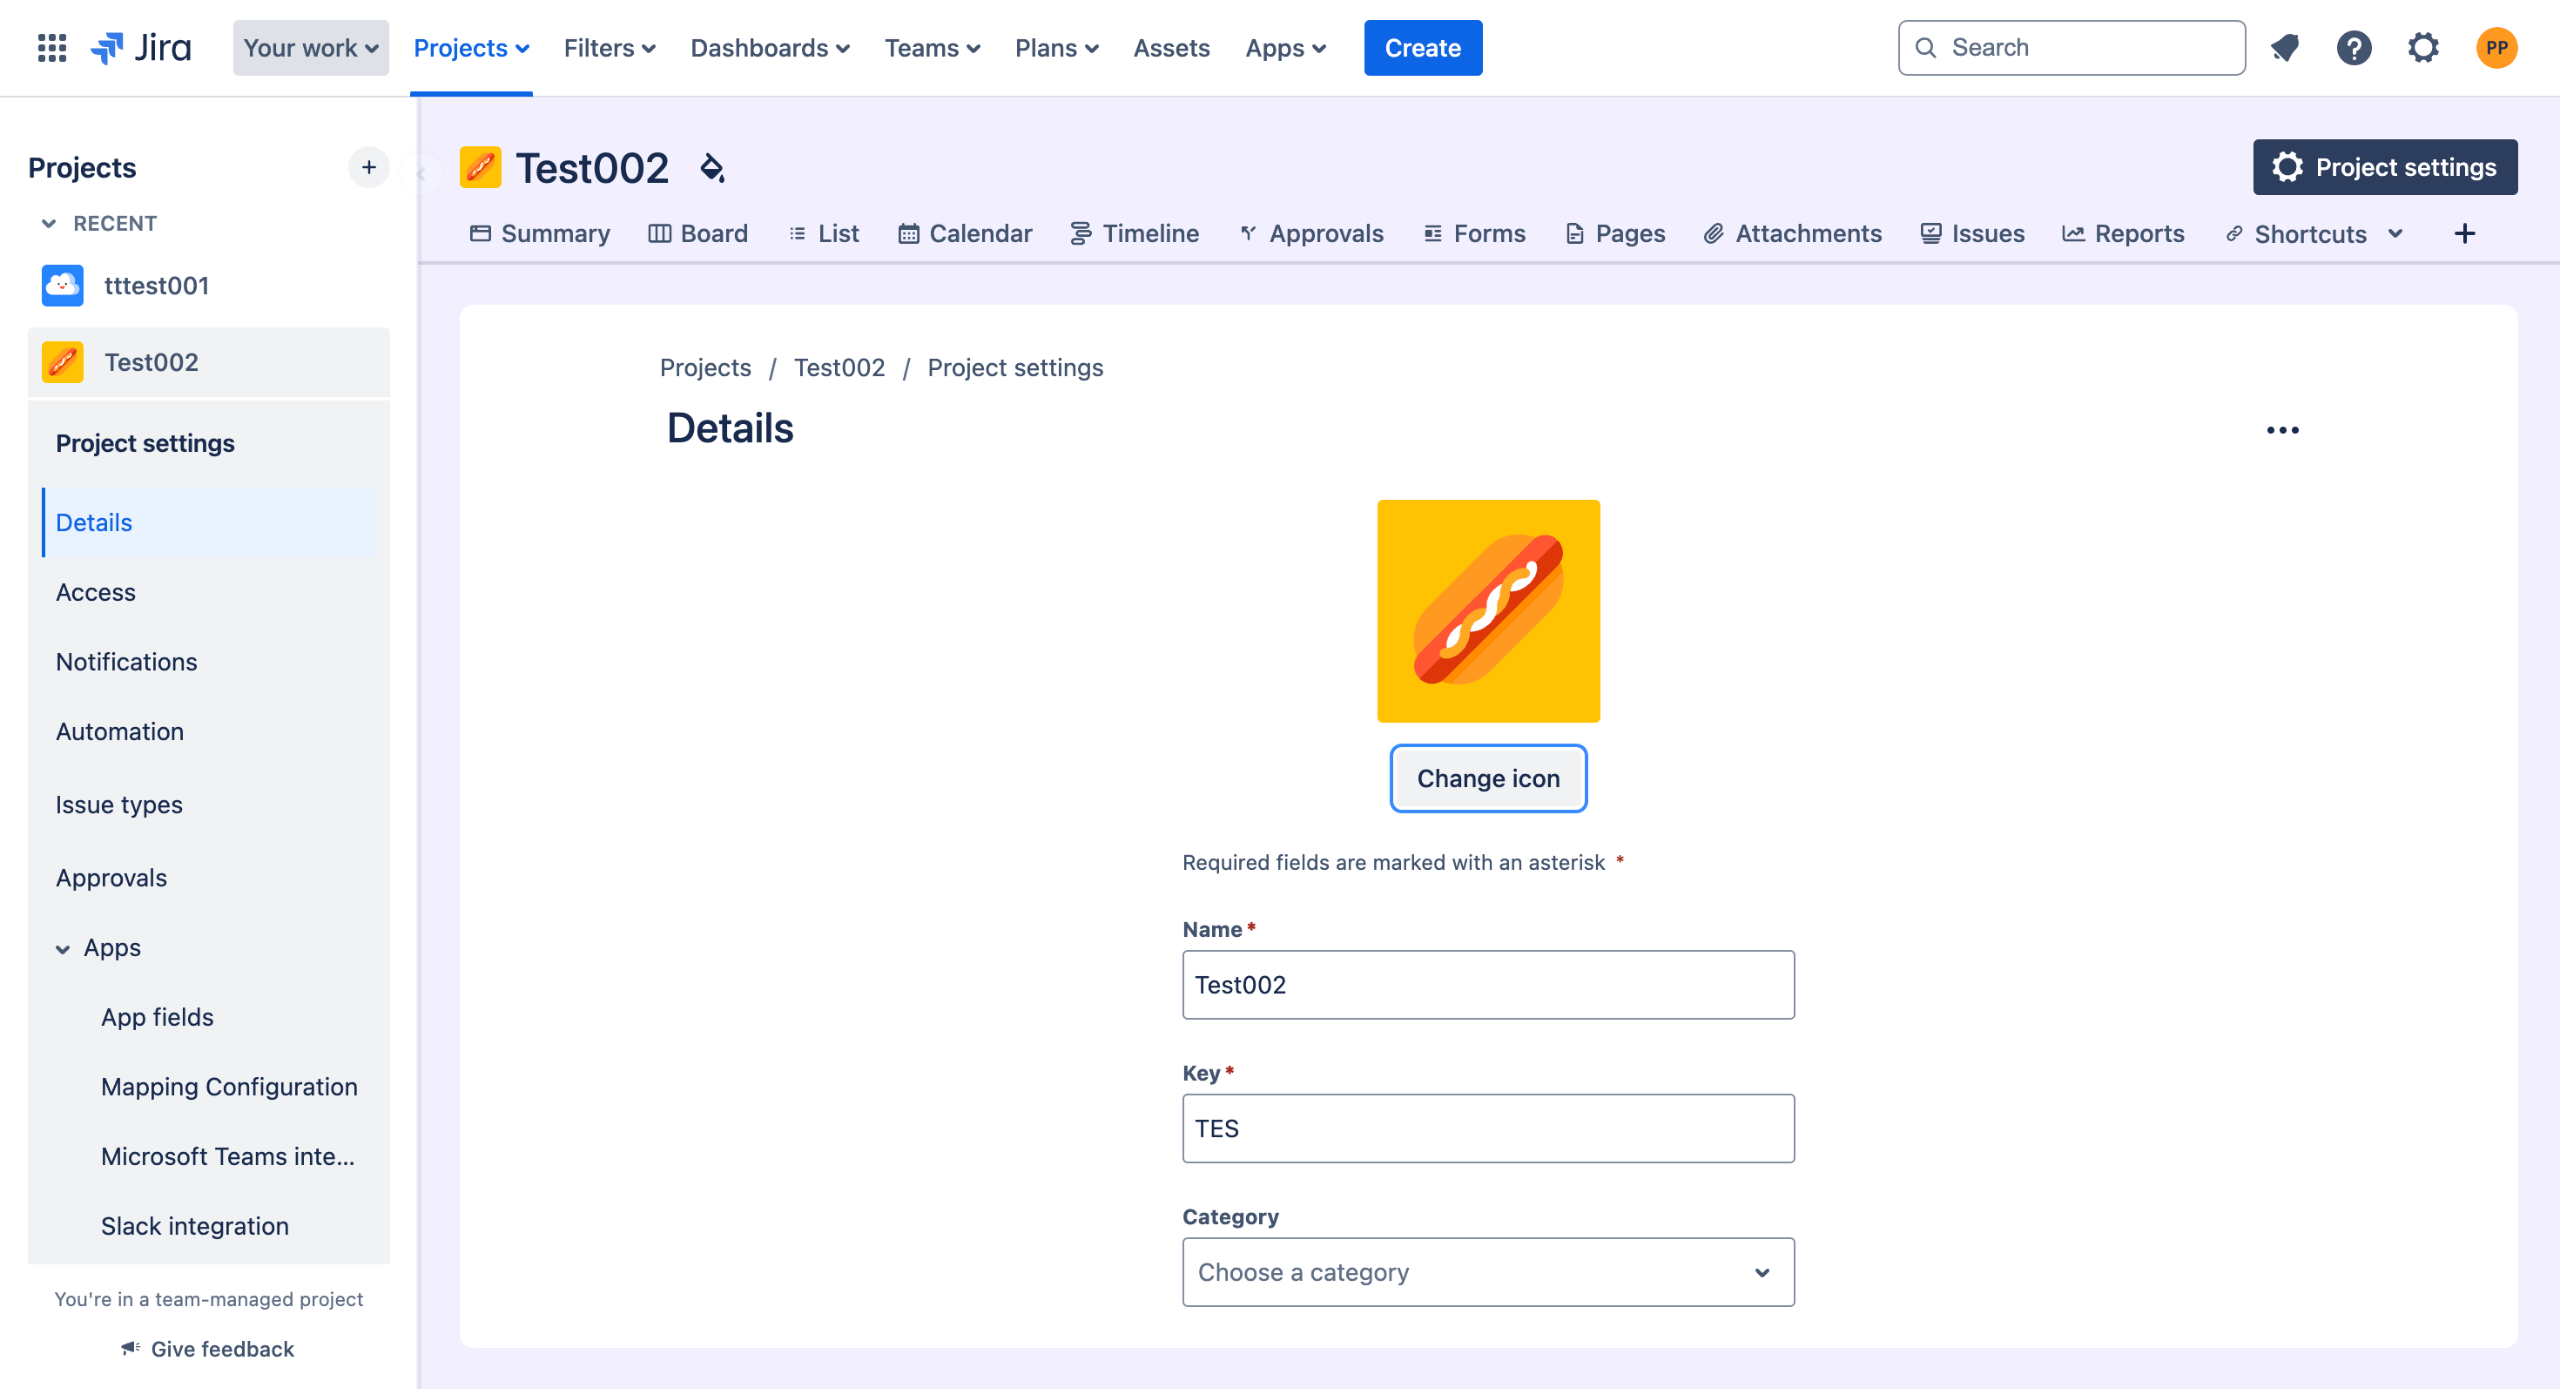The image size is (2560, 1389).
Task: Switch to the Timeline tab
Action: tap(1134, 233)
